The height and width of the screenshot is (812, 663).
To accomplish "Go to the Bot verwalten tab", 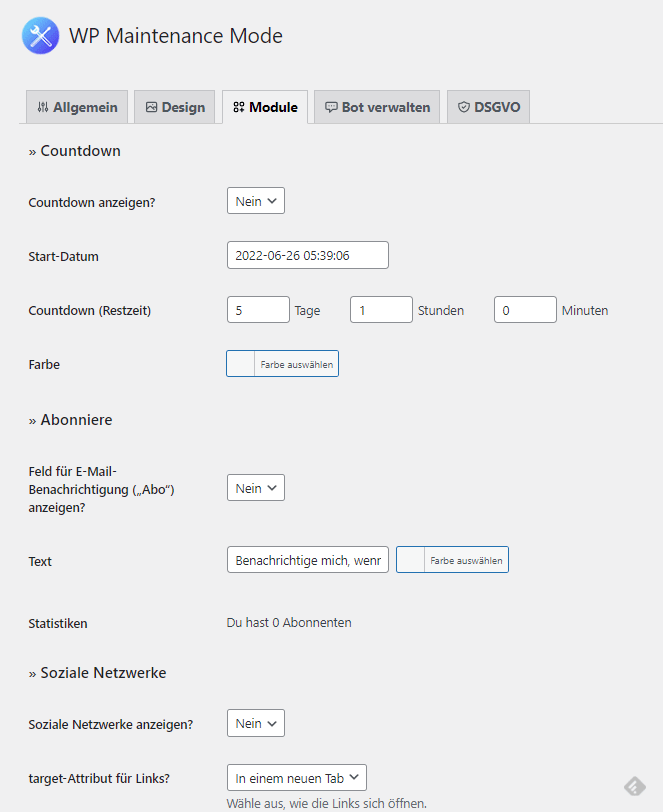I will pyautogui.click(x=377, y=107).
